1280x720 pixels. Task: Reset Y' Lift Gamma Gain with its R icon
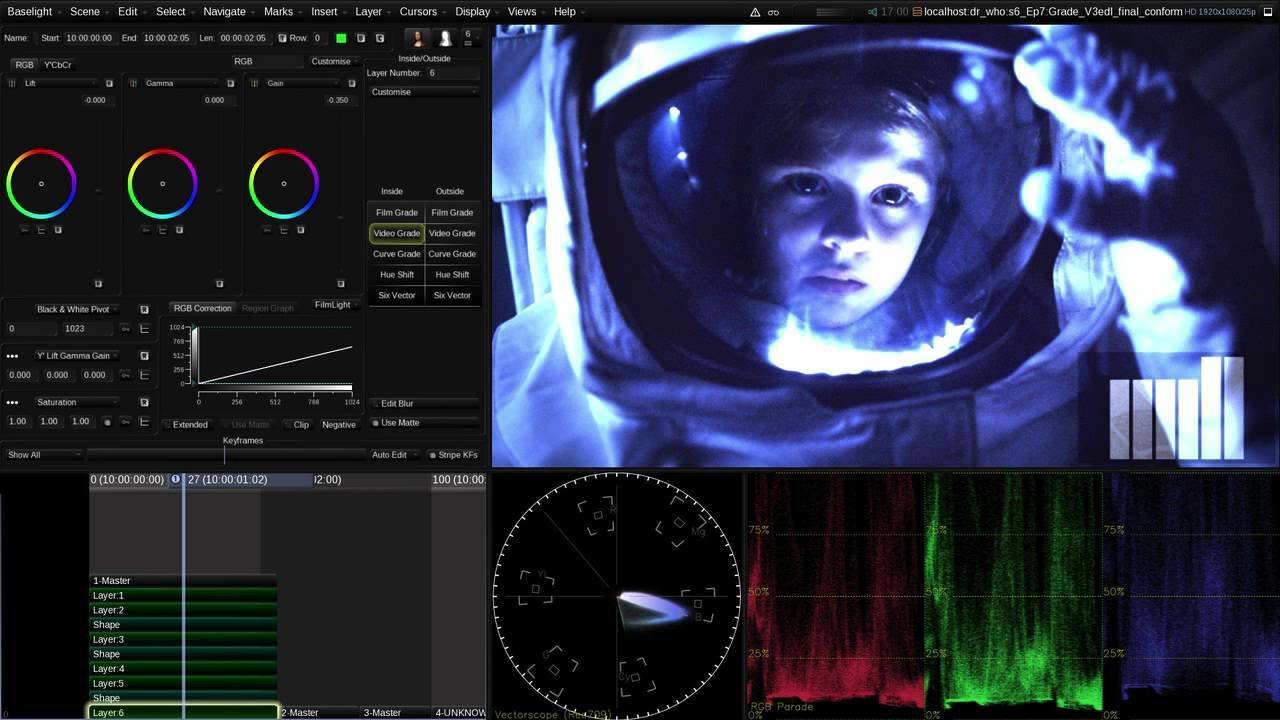click(x=144, y=356)
